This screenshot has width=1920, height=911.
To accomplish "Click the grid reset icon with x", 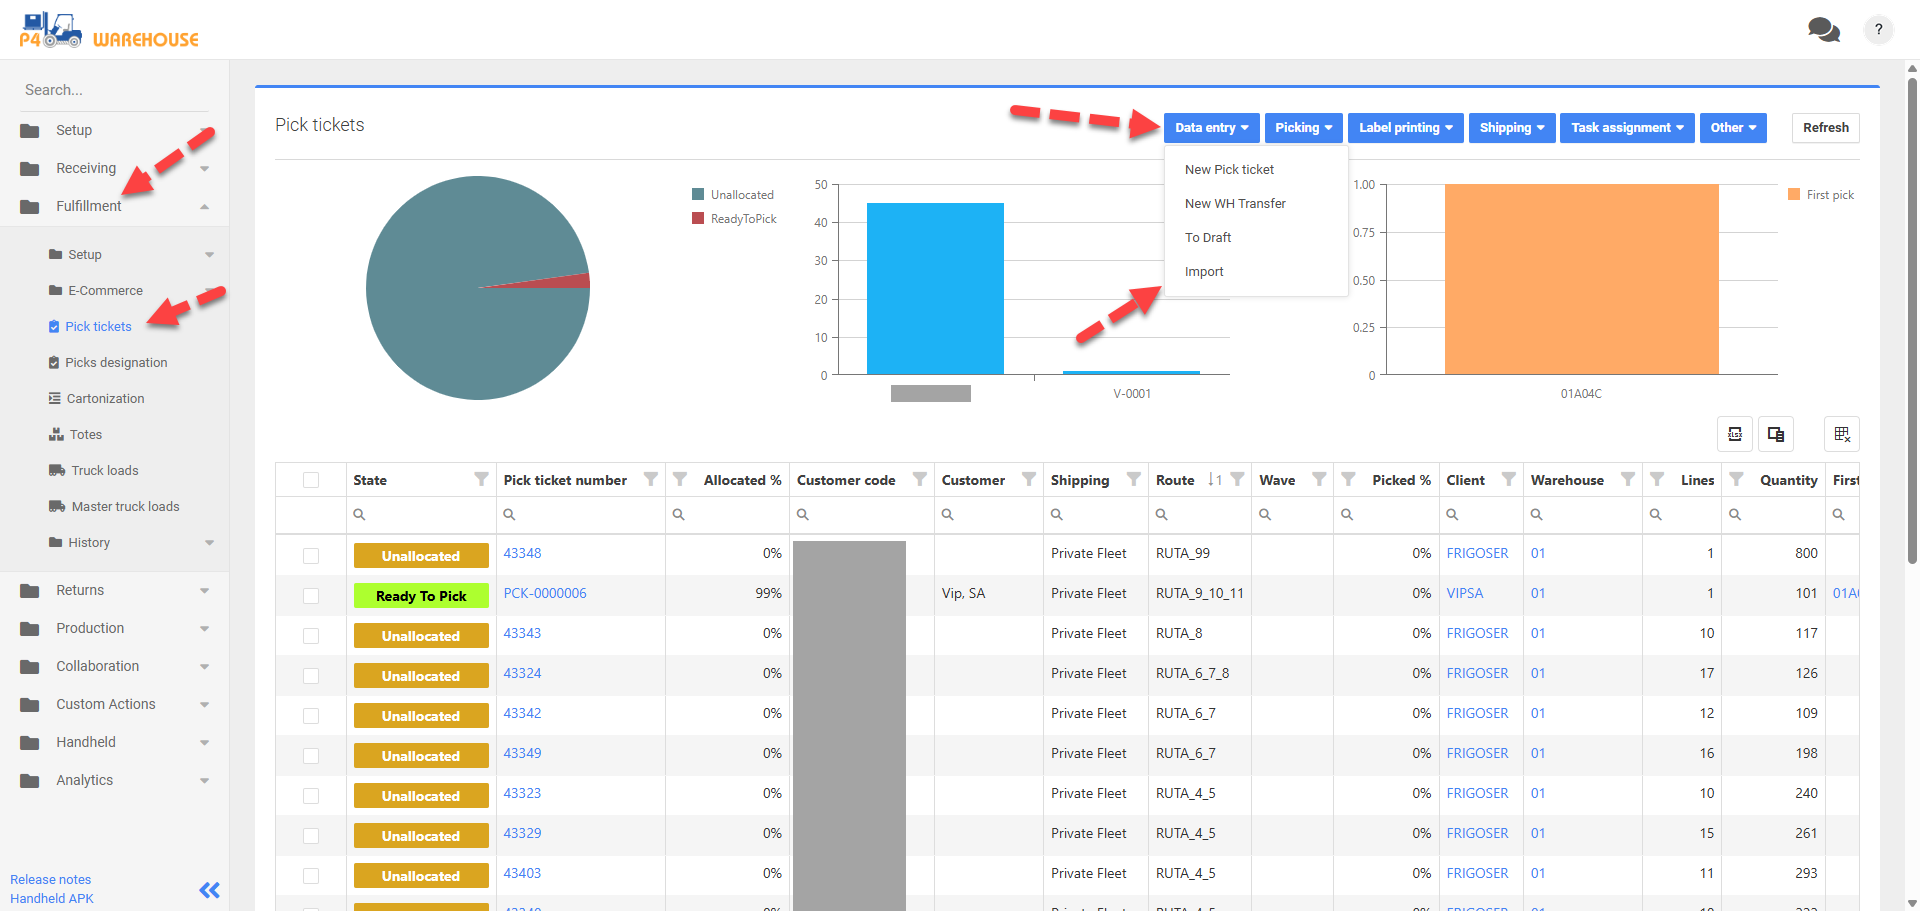I will coord(1841,434).
